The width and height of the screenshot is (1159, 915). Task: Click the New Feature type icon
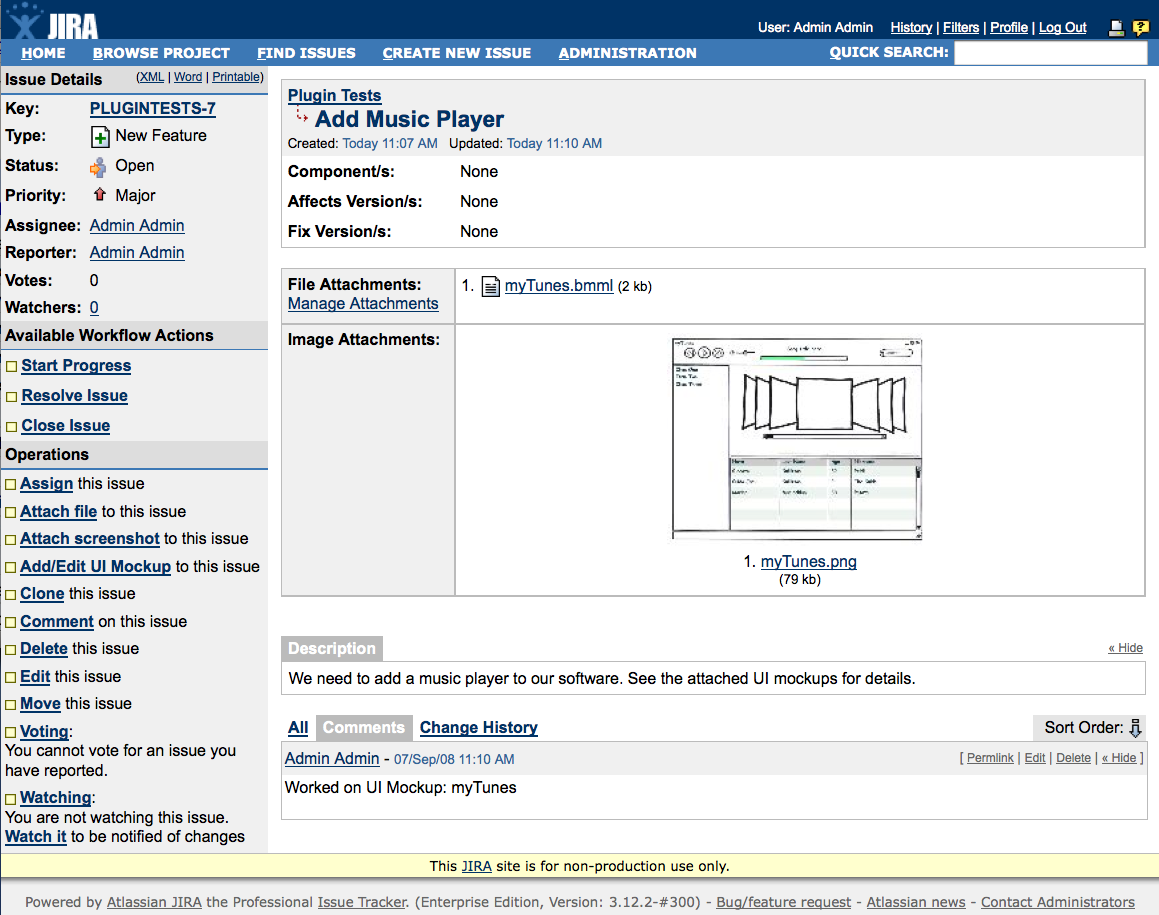100,137
